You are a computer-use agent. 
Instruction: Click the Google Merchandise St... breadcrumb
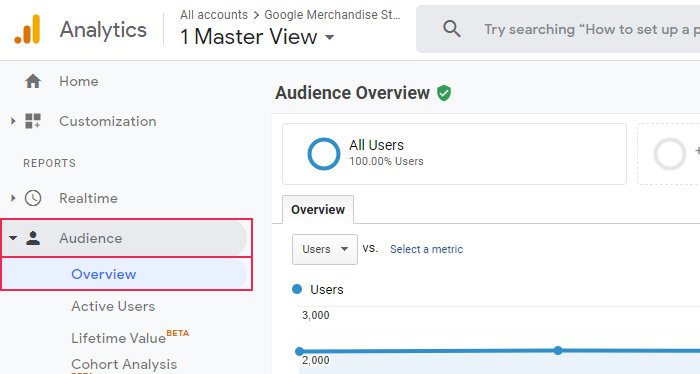[332, 15]
